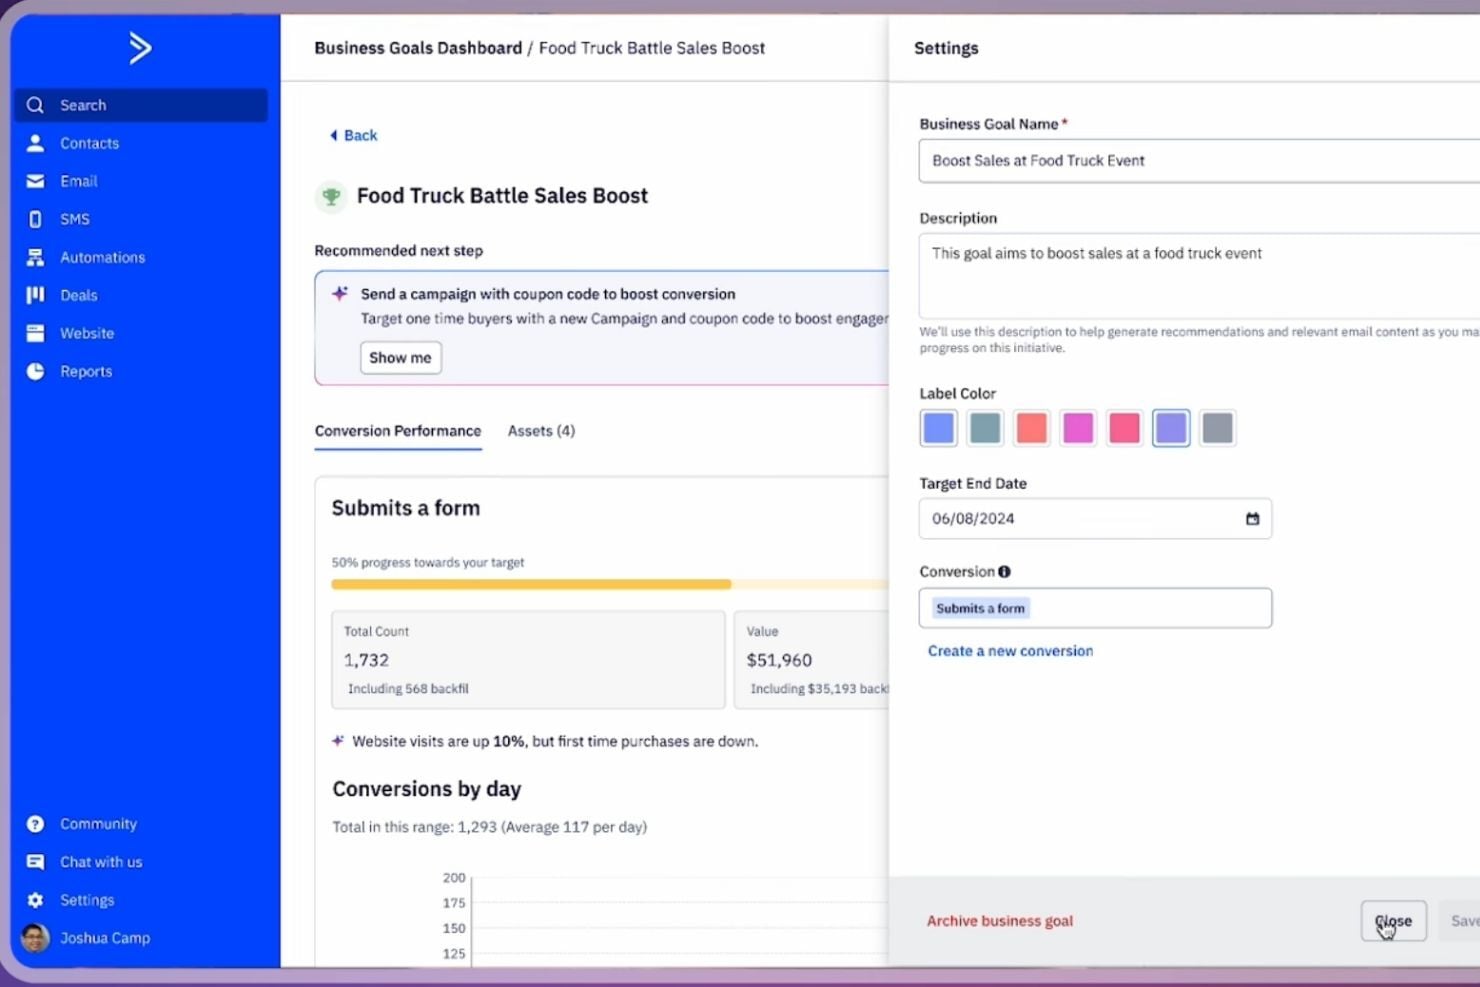Click the Conversion info icon
This screenshot has width=1480, height=987.
click(x=1004, y=571)
